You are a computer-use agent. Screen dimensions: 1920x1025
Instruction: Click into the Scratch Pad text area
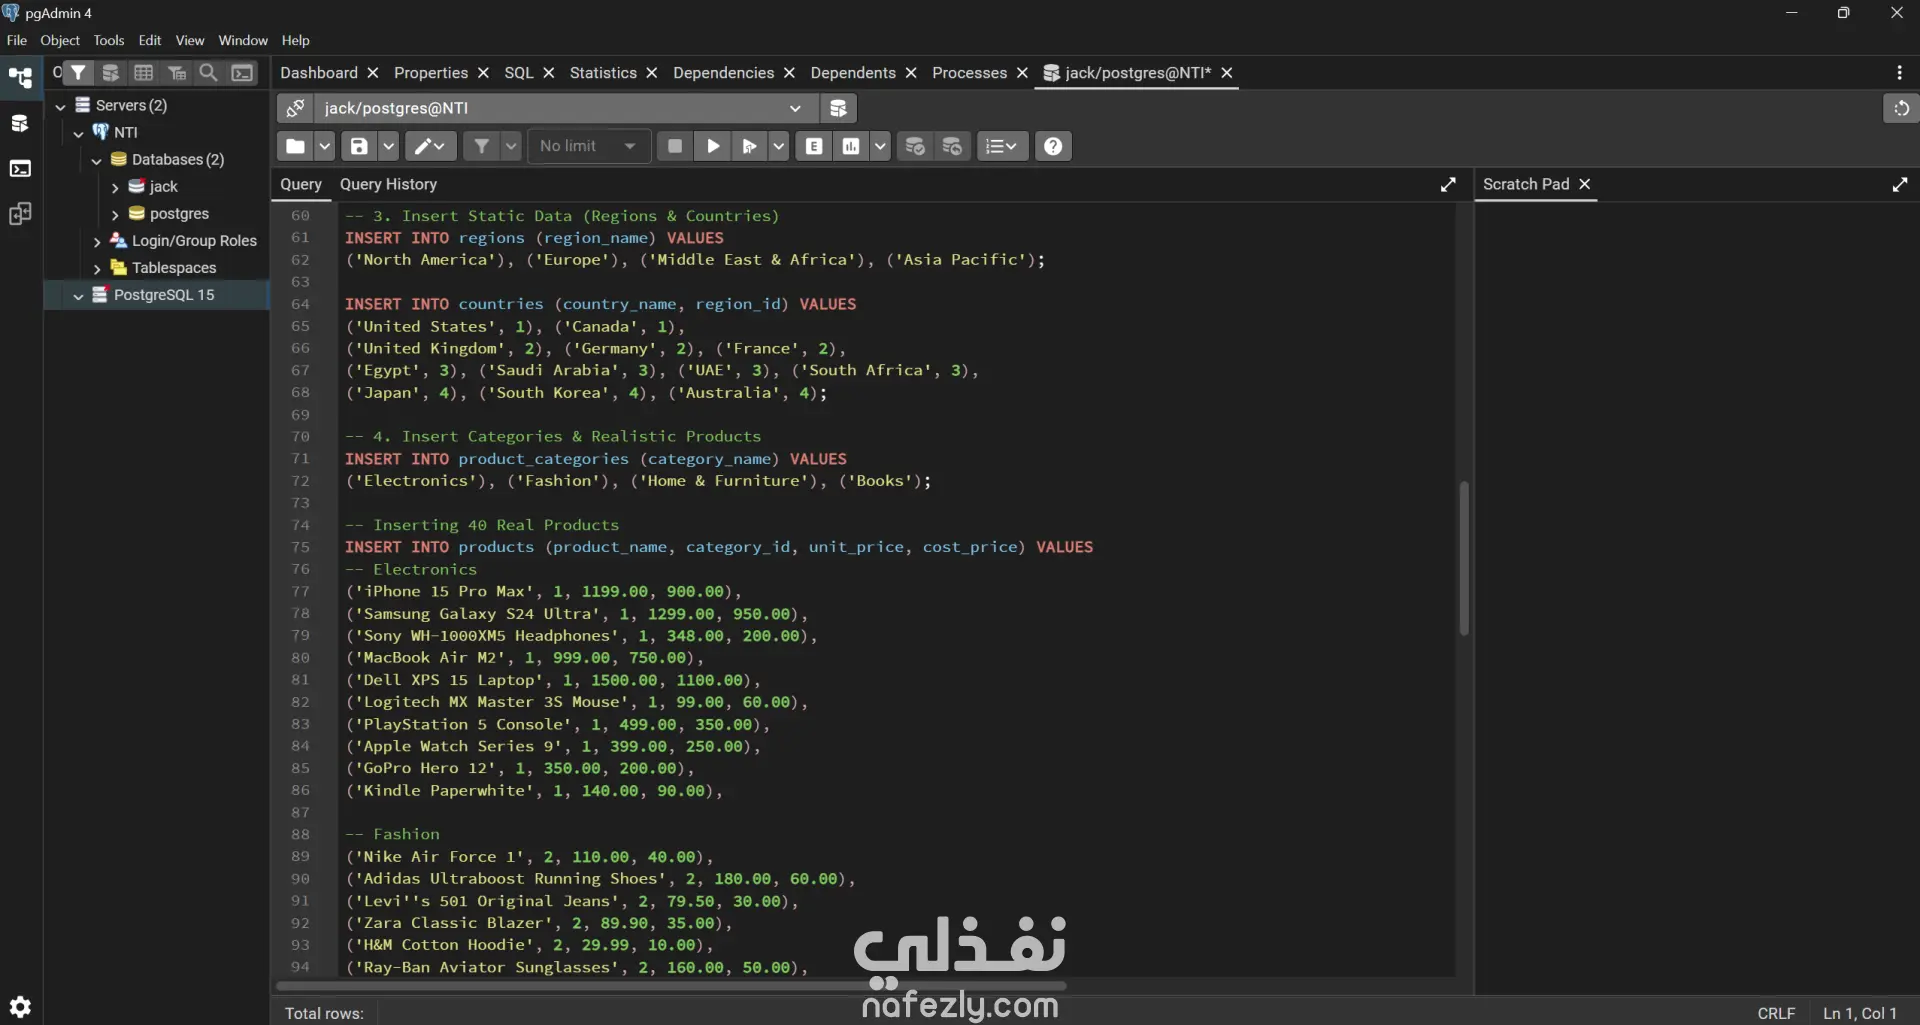click(1696, 598)
